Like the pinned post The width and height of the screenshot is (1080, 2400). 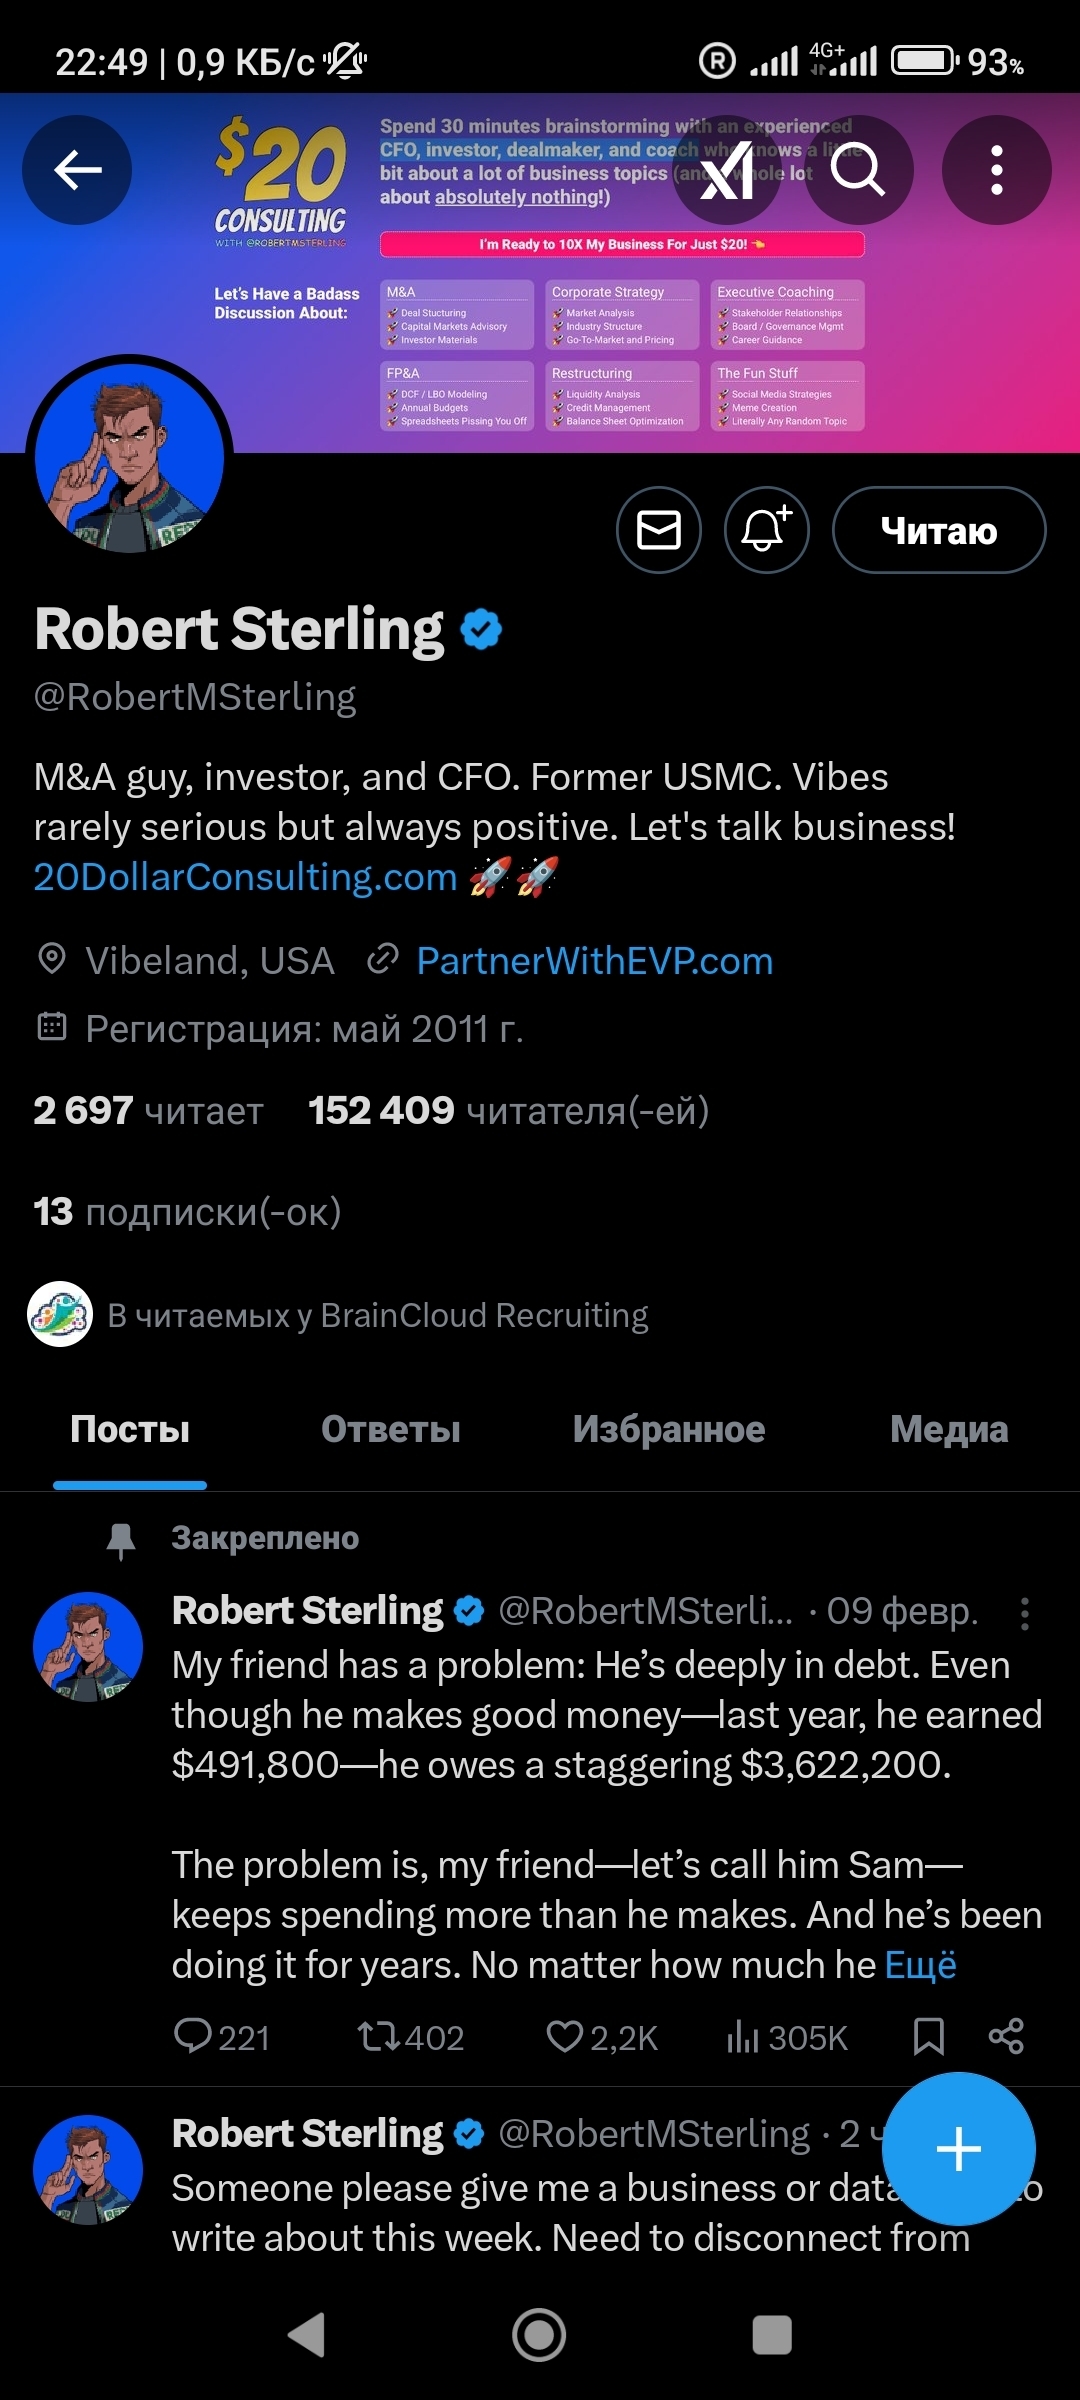point(601,2037)
